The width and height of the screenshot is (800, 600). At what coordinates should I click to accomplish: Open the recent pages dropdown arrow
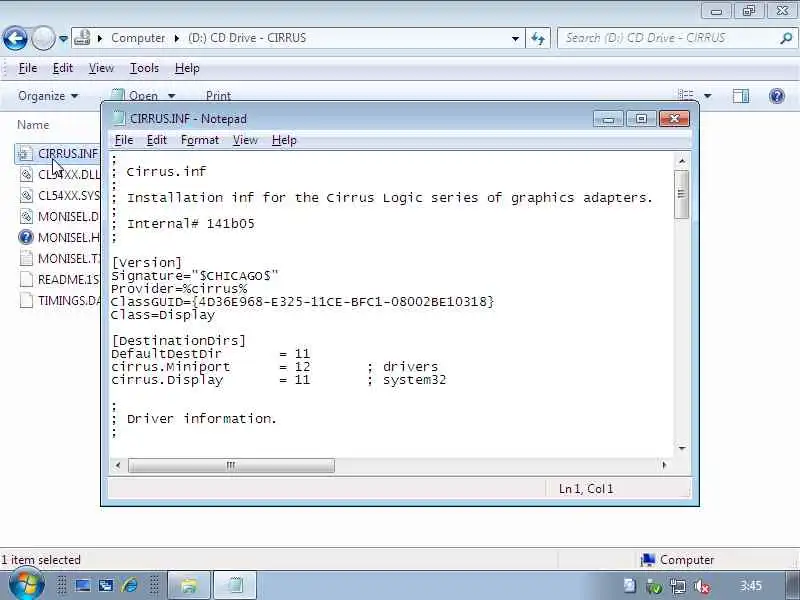point(63,38)
